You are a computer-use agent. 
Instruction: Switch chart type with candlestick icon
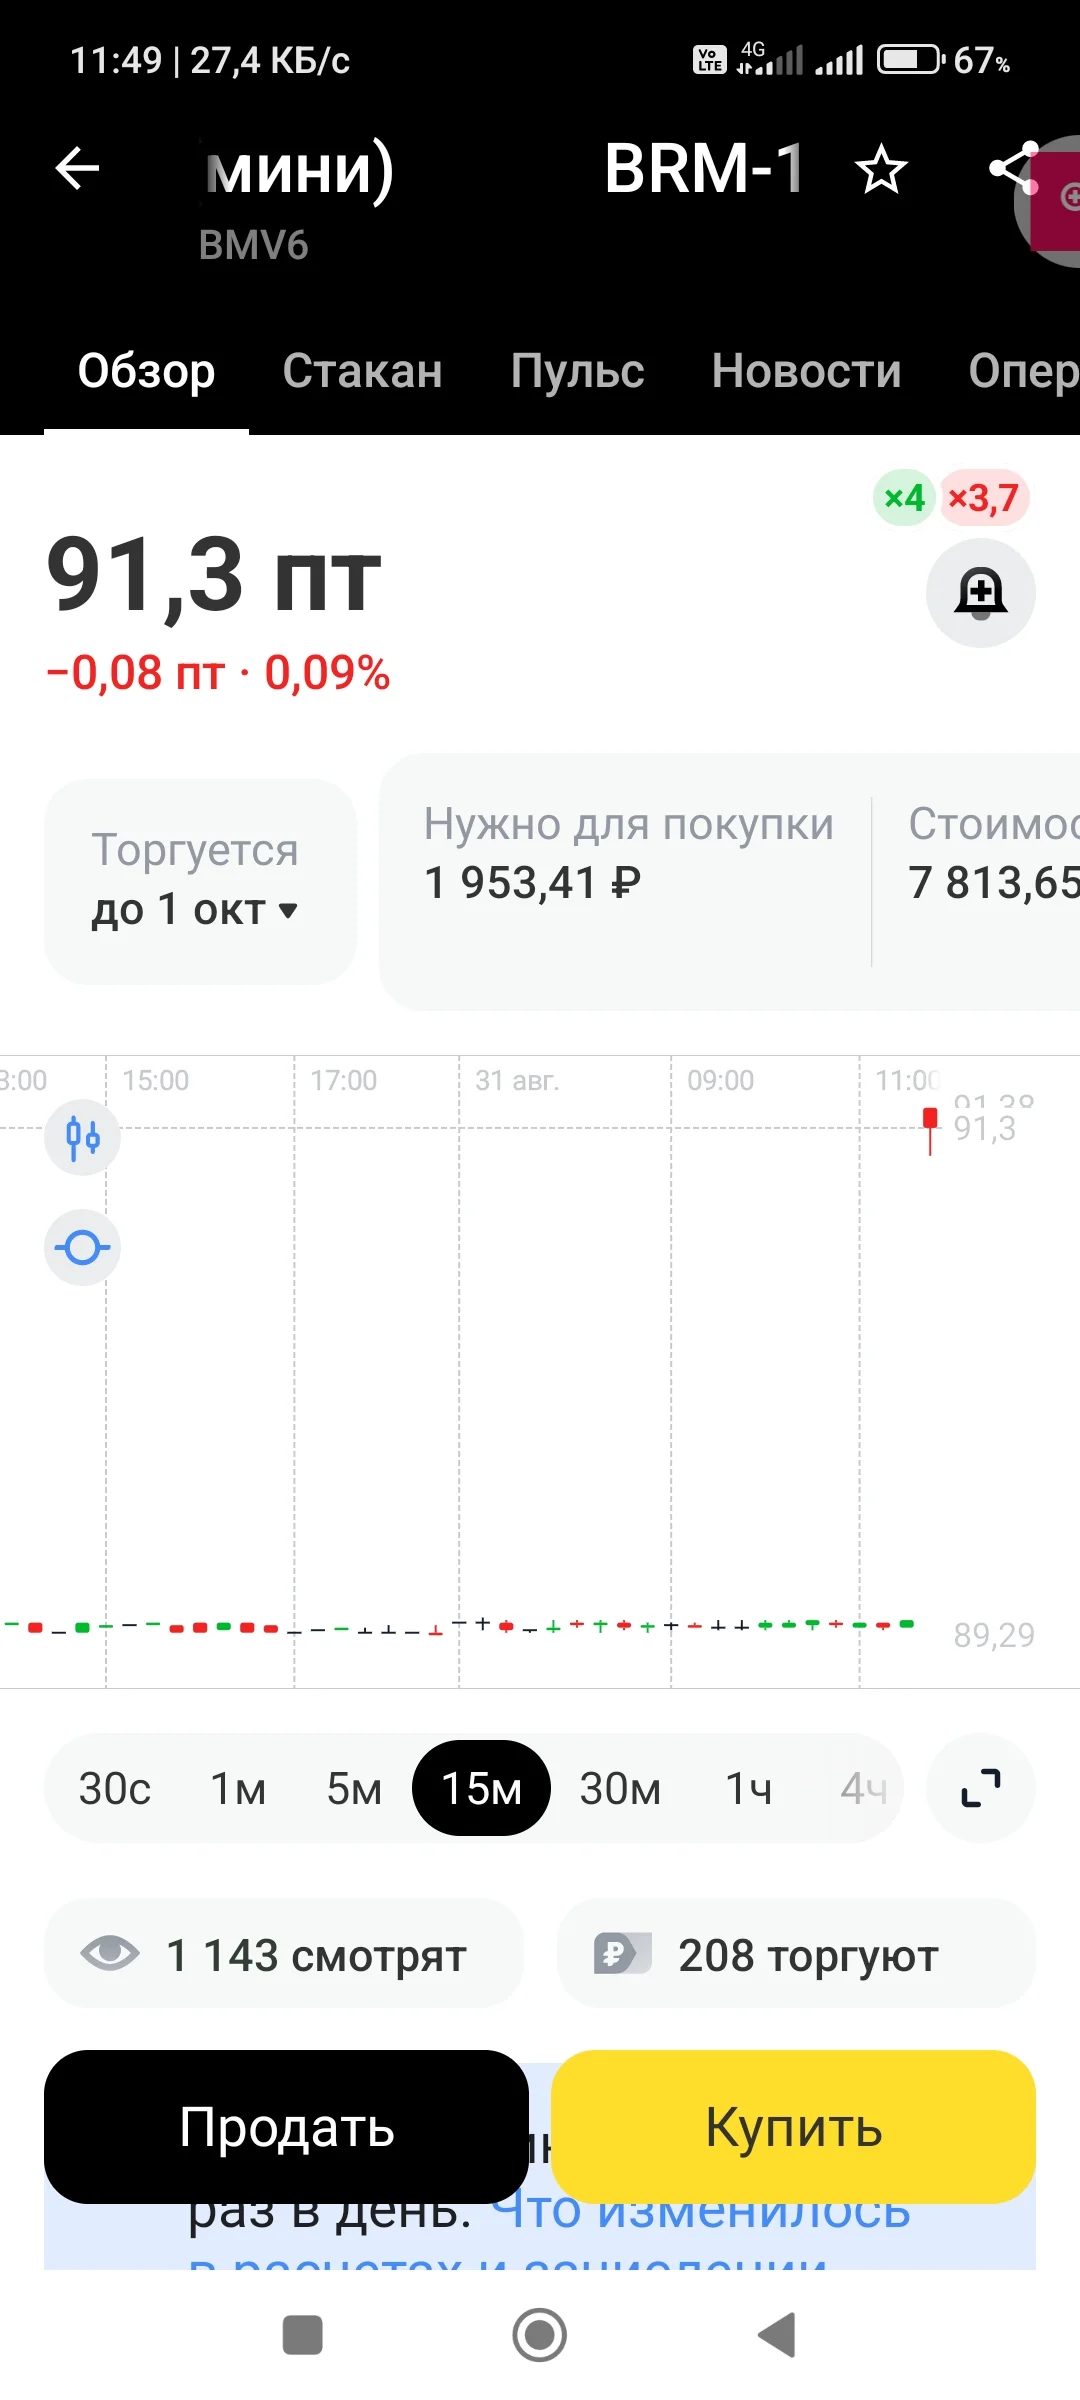pos(83,1137)
